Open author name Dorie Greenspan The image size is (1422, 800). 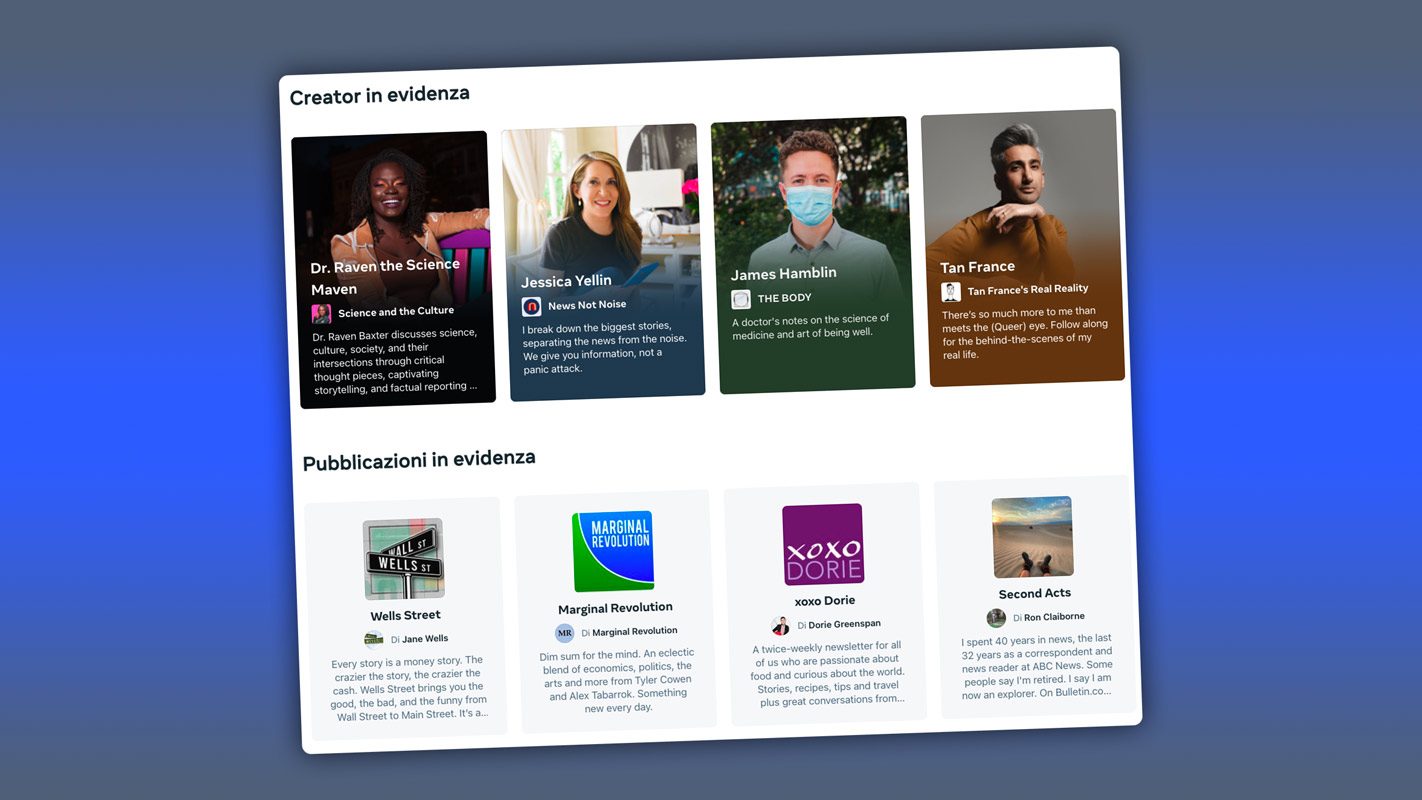pos(844,624)
